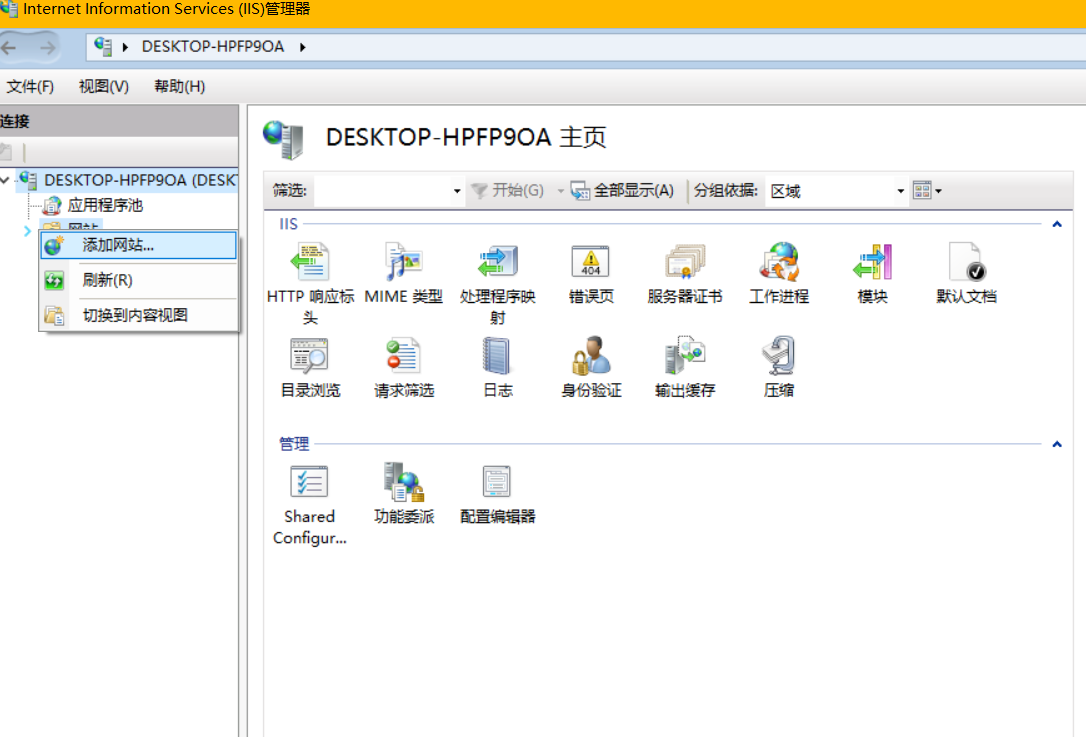Image resolution: width=1086 pixels, height=737 pixels.
Task: Click the green refresh icon beside 刷新(R)
Action: click(x=54, y=281)
